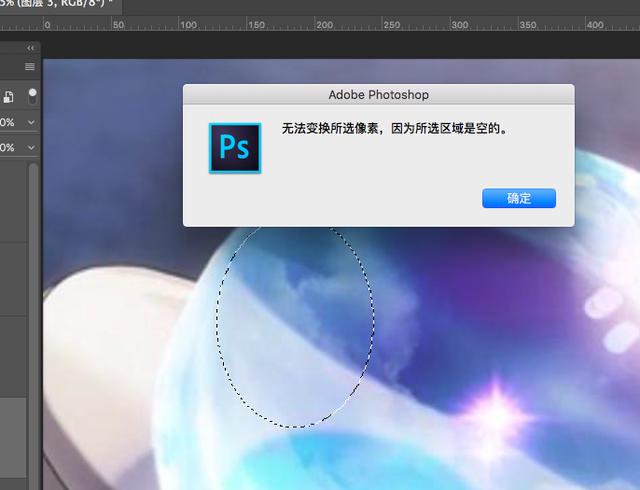Click the 确定 button in the dialog
The image size is (640, 490).
tap(519, 198)
